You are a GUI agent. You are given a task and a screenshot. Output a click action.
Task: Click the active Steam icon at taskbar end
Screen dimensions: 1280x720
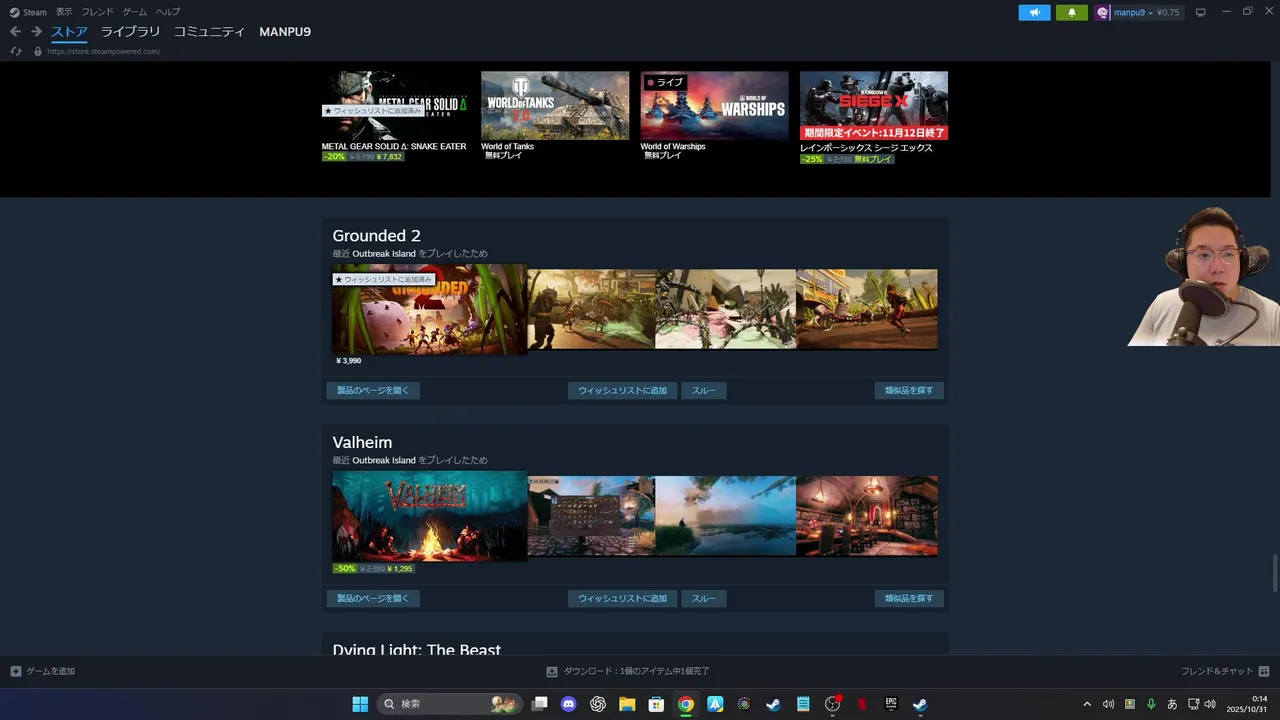(x=920, y=704)
